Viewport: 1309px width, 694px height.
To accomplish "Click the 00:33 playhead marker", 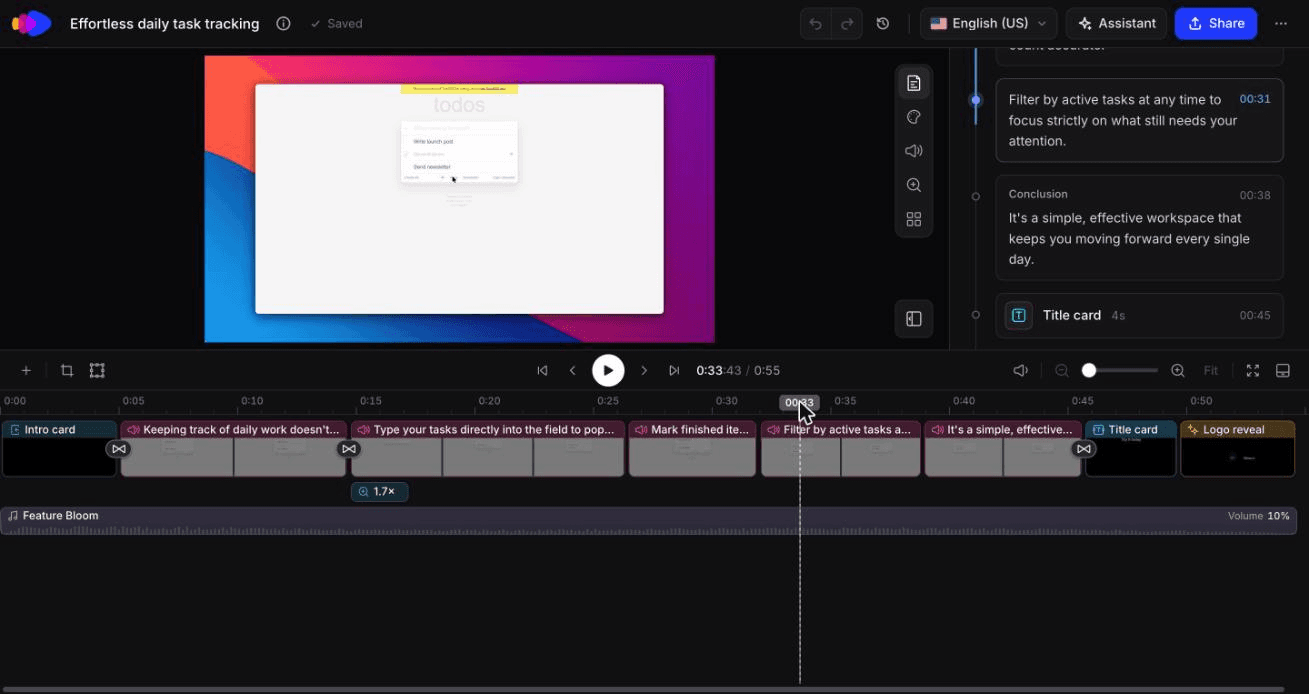I will coord(799,403).
